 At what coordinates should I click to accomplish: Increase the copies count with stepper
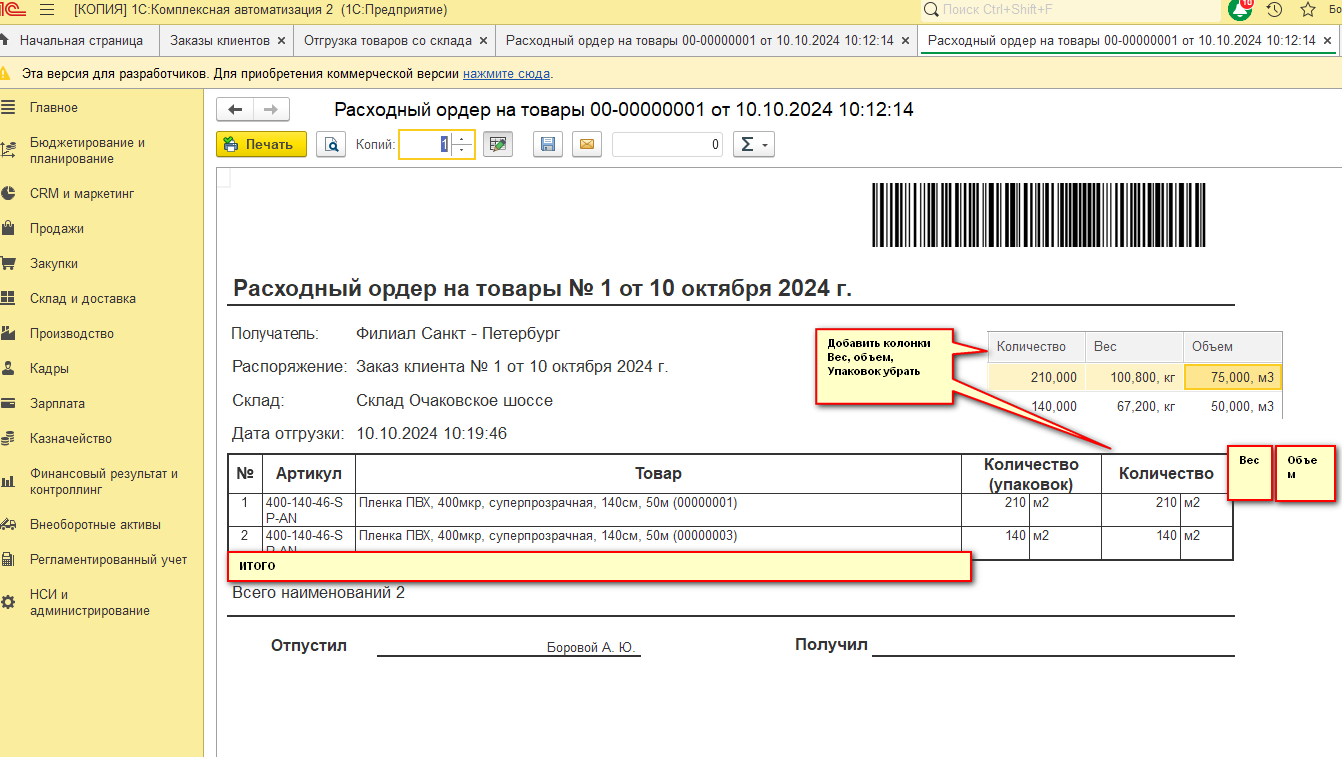pyautogui.click(x=461, y=139)
